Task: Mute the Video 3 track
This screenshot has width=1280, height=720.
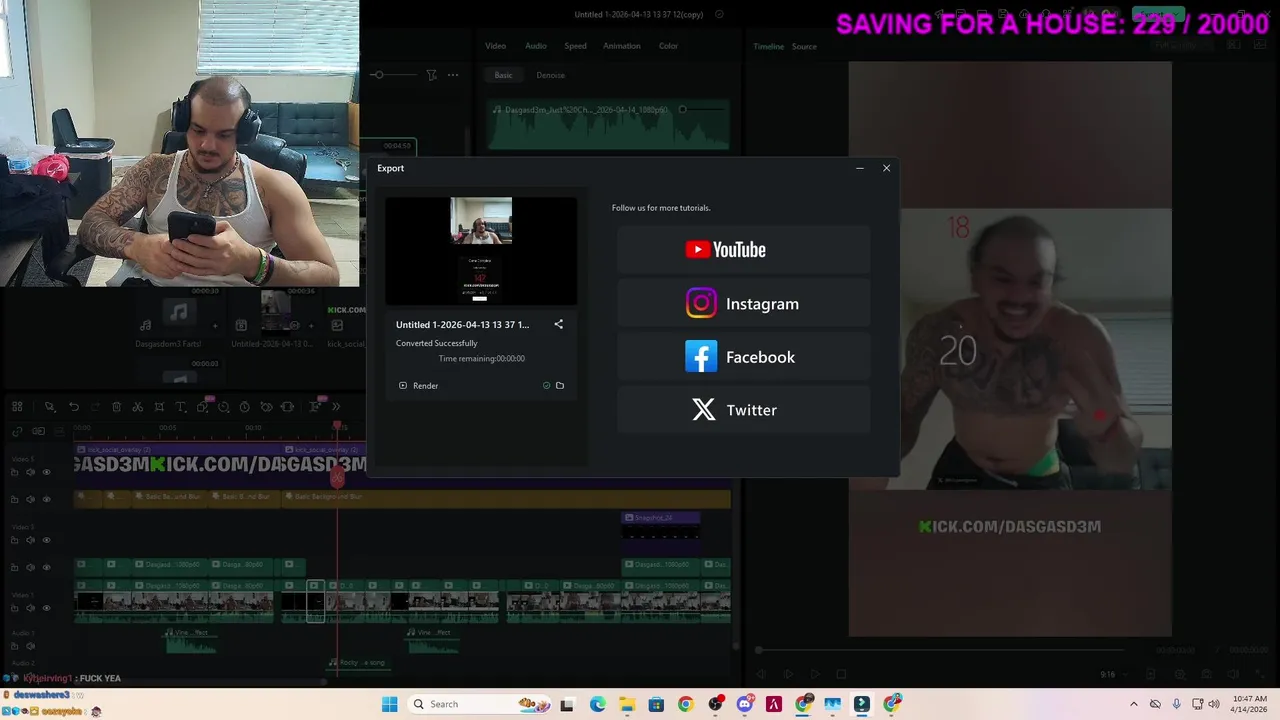Action: pos(30,540)
